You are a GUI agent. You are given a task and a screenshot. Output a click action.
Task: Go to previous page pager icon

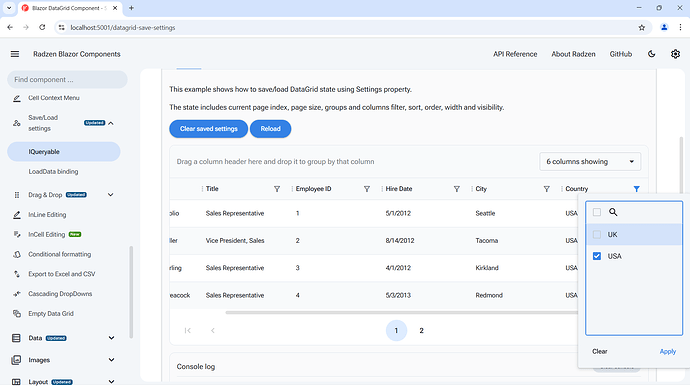[213, 331]
